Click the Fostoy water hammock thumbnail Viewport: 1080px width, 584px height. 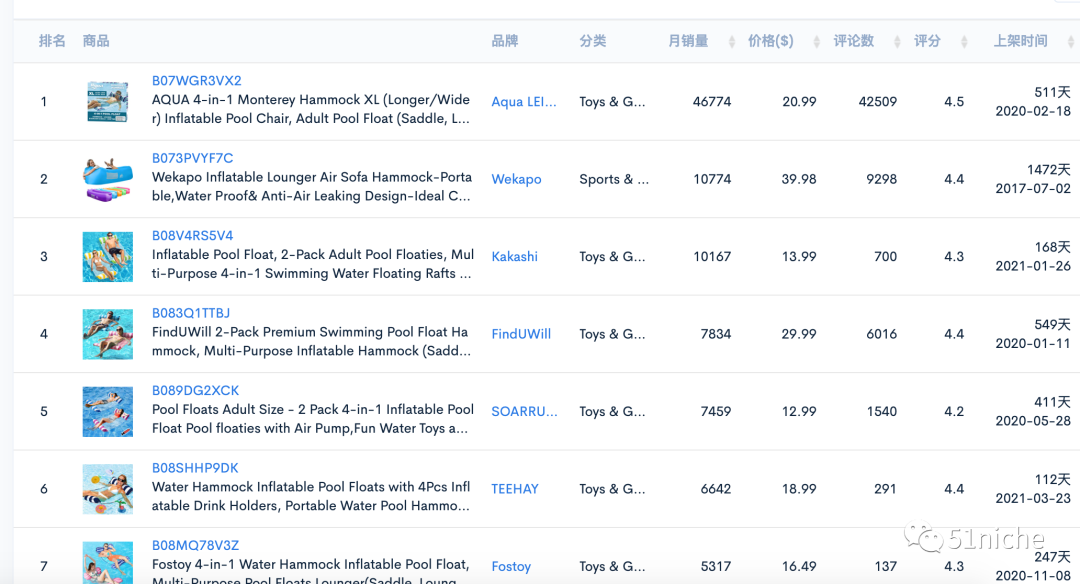pyautogui.click(x=107, y=563)
